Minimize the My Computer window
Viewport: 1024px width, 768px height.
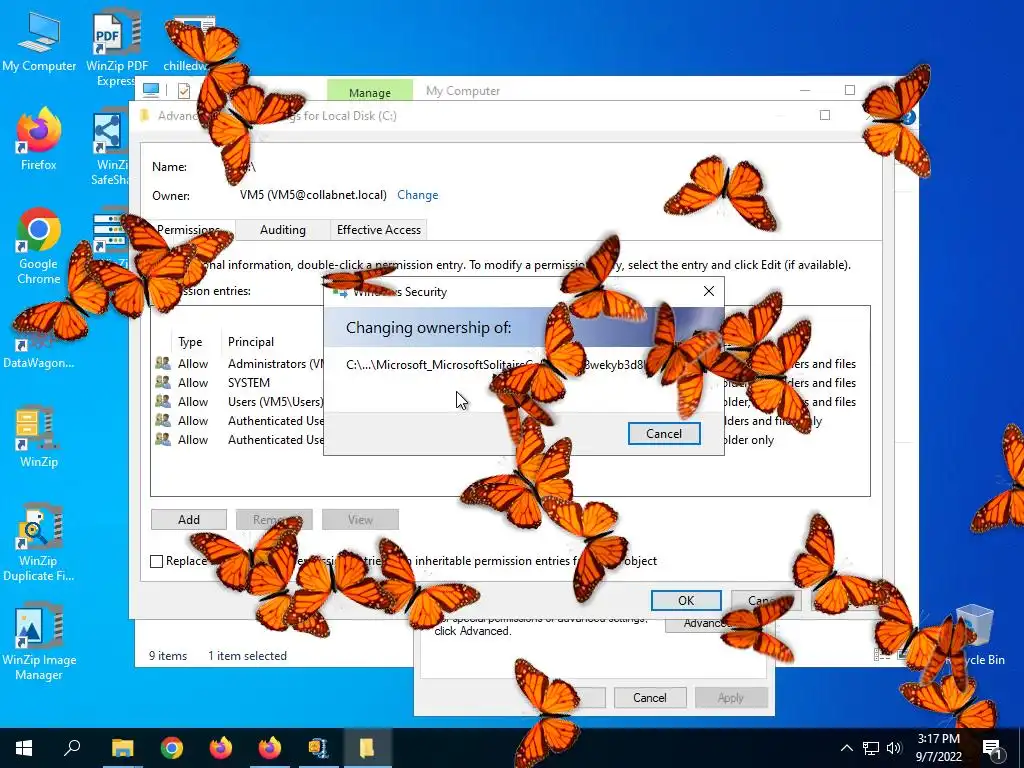click(805, 90)
